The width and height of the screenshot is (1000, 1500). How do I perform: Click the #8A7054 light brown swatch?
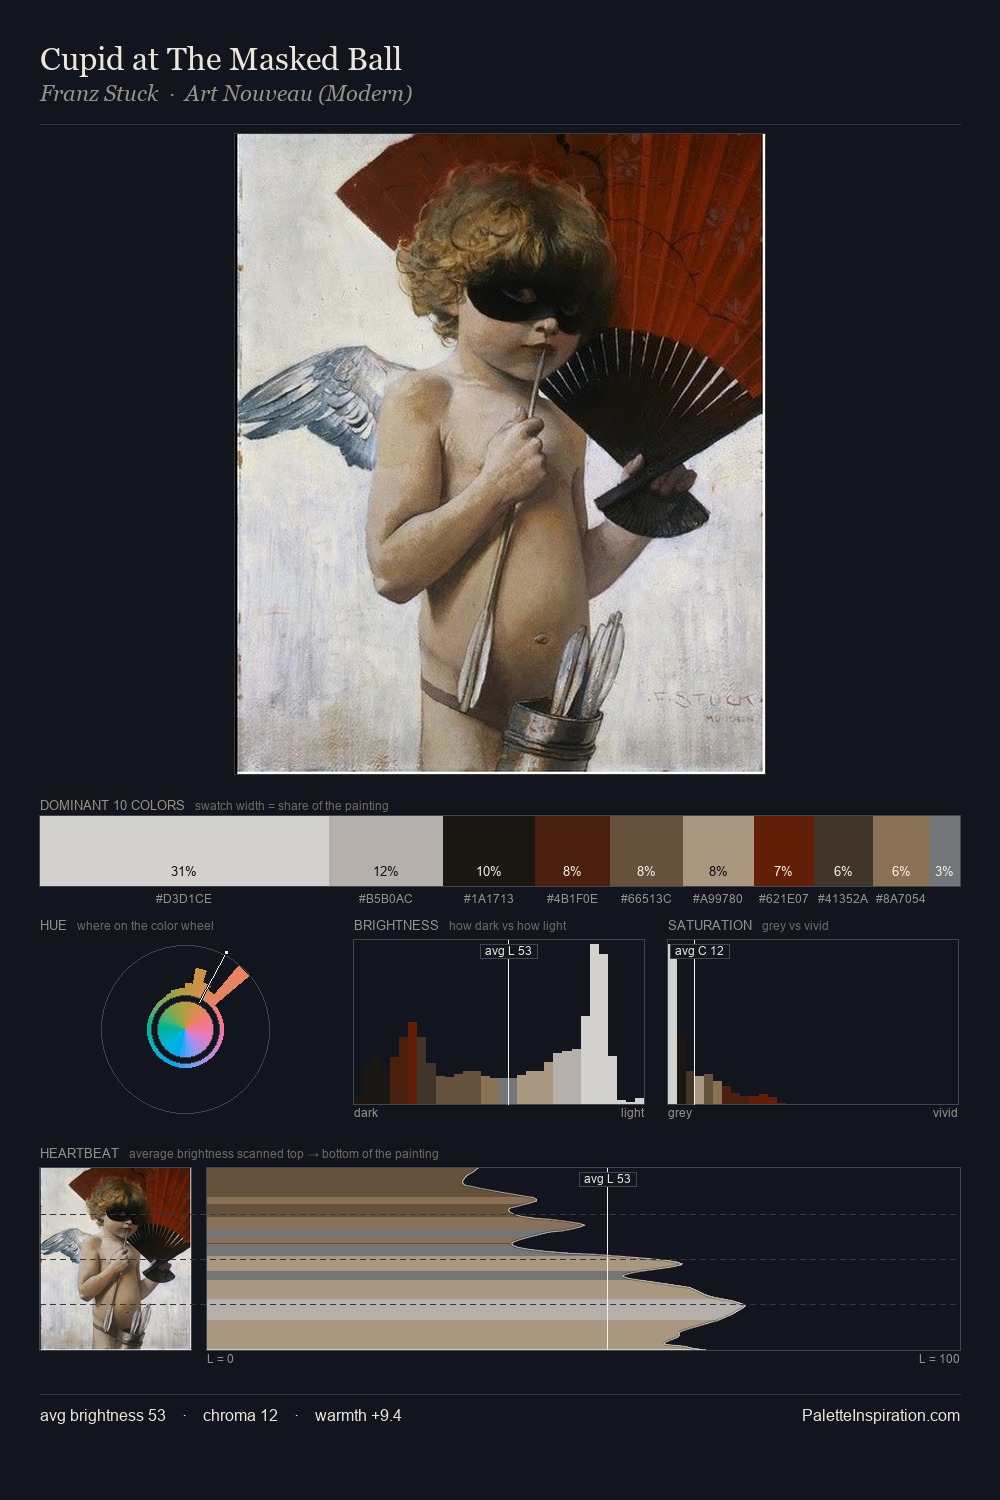(x=902, y=851)
